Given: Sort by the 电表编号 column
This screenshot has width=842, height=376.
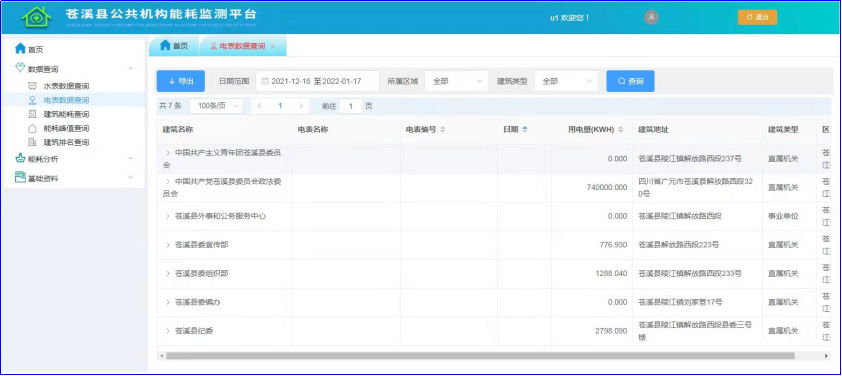Looking at the screenshot, I should tap(442, 129).
